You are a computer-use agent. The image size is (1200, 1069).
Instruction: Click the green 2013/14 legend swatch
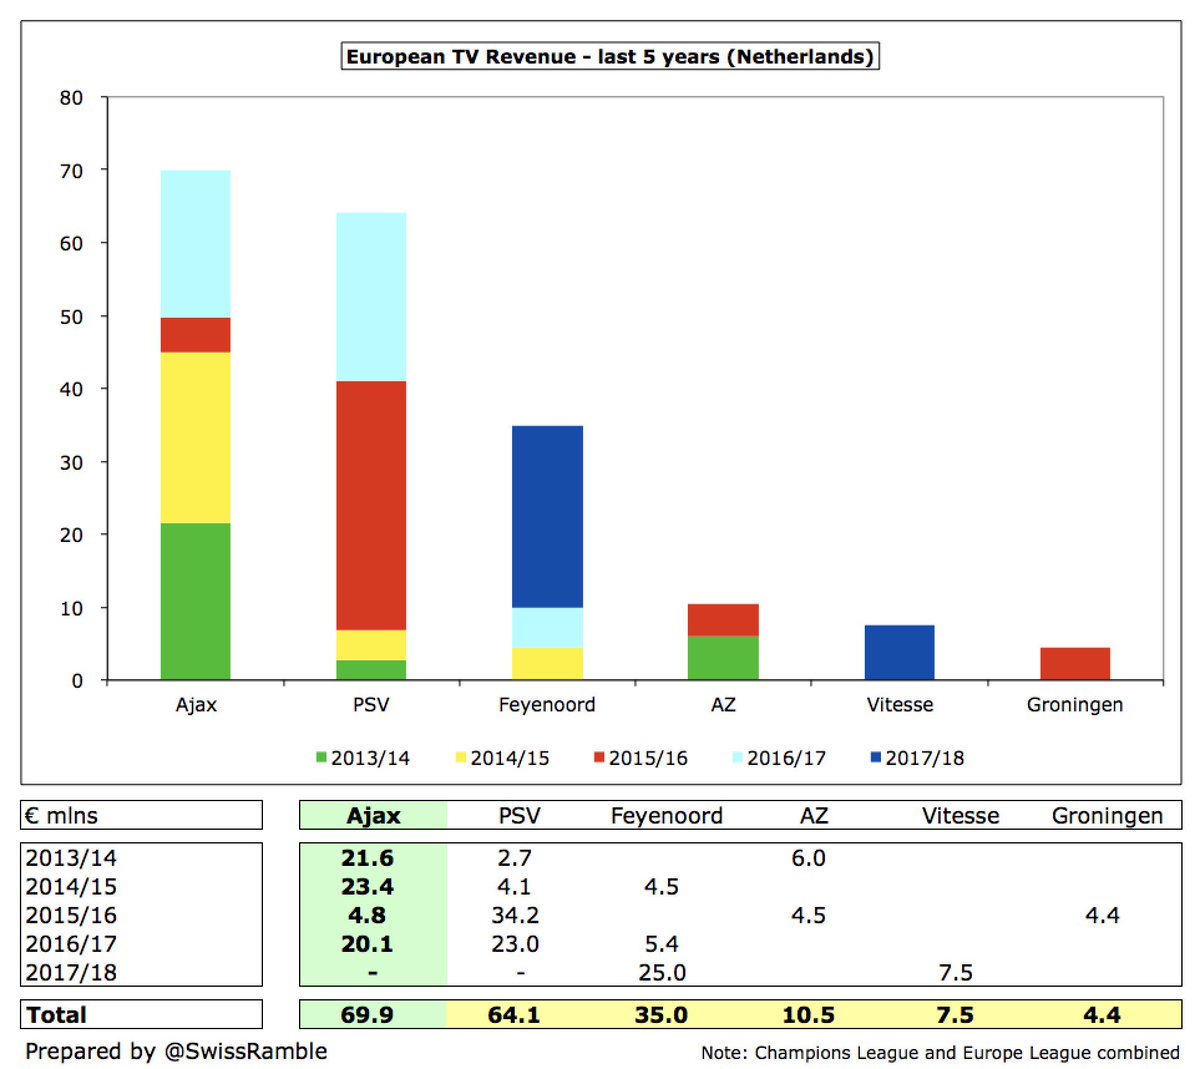(x=321, y=758)
